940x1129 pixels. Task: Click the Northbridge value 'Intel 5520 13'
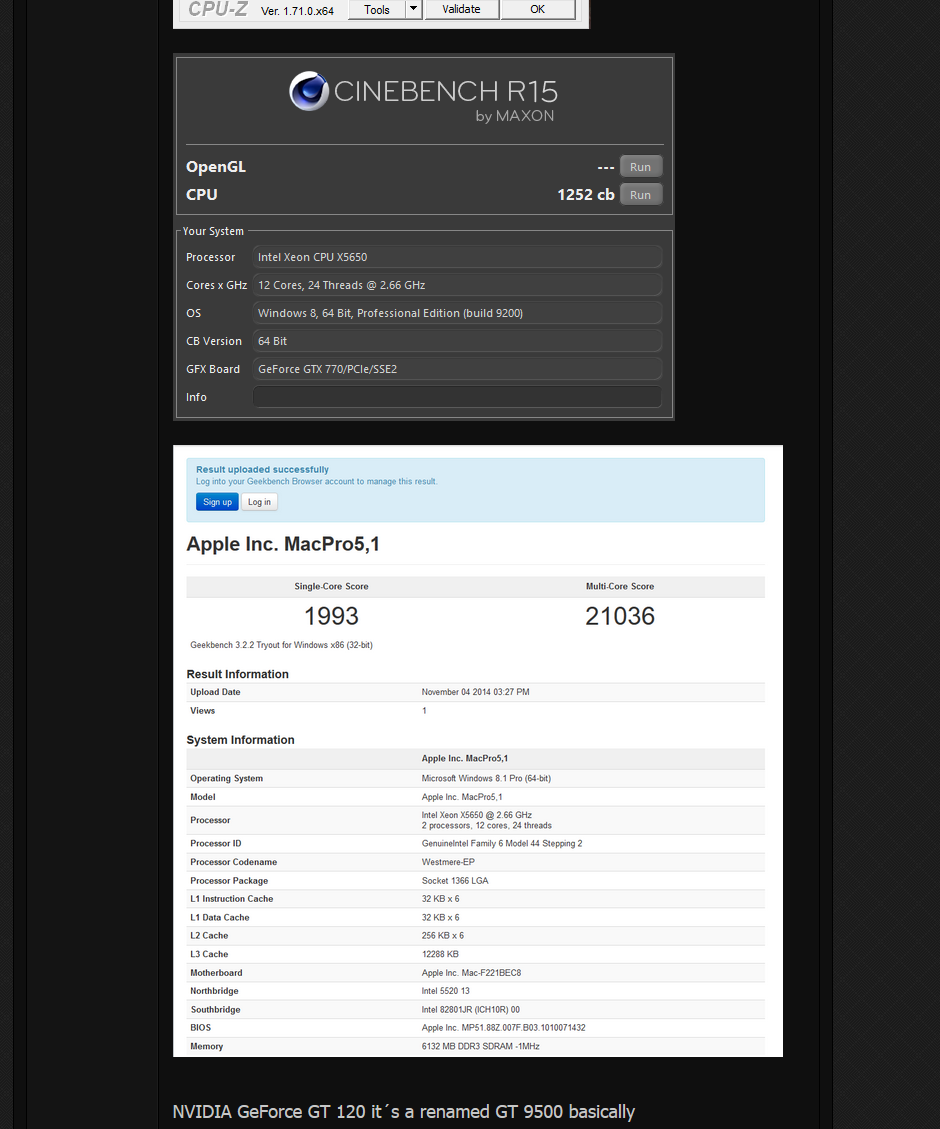[446, 991]
